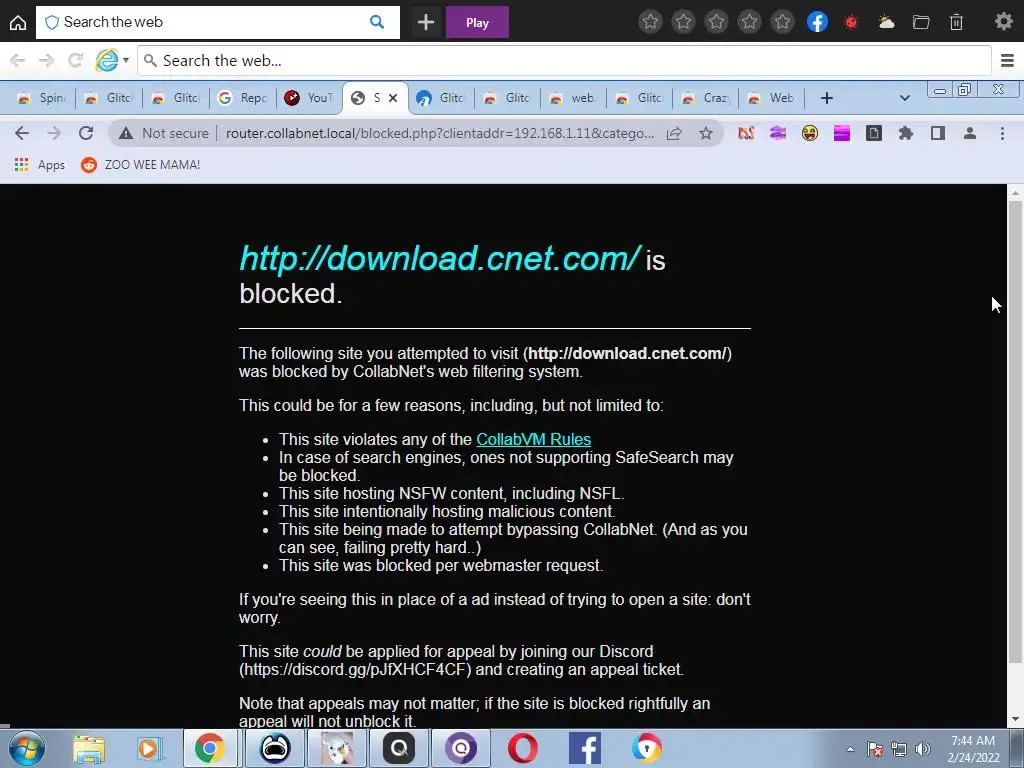Click the 'Not secure' warning indicator
Image resolution: width=1024 pixels, height=768 pixels.
[x=163, y=133]
